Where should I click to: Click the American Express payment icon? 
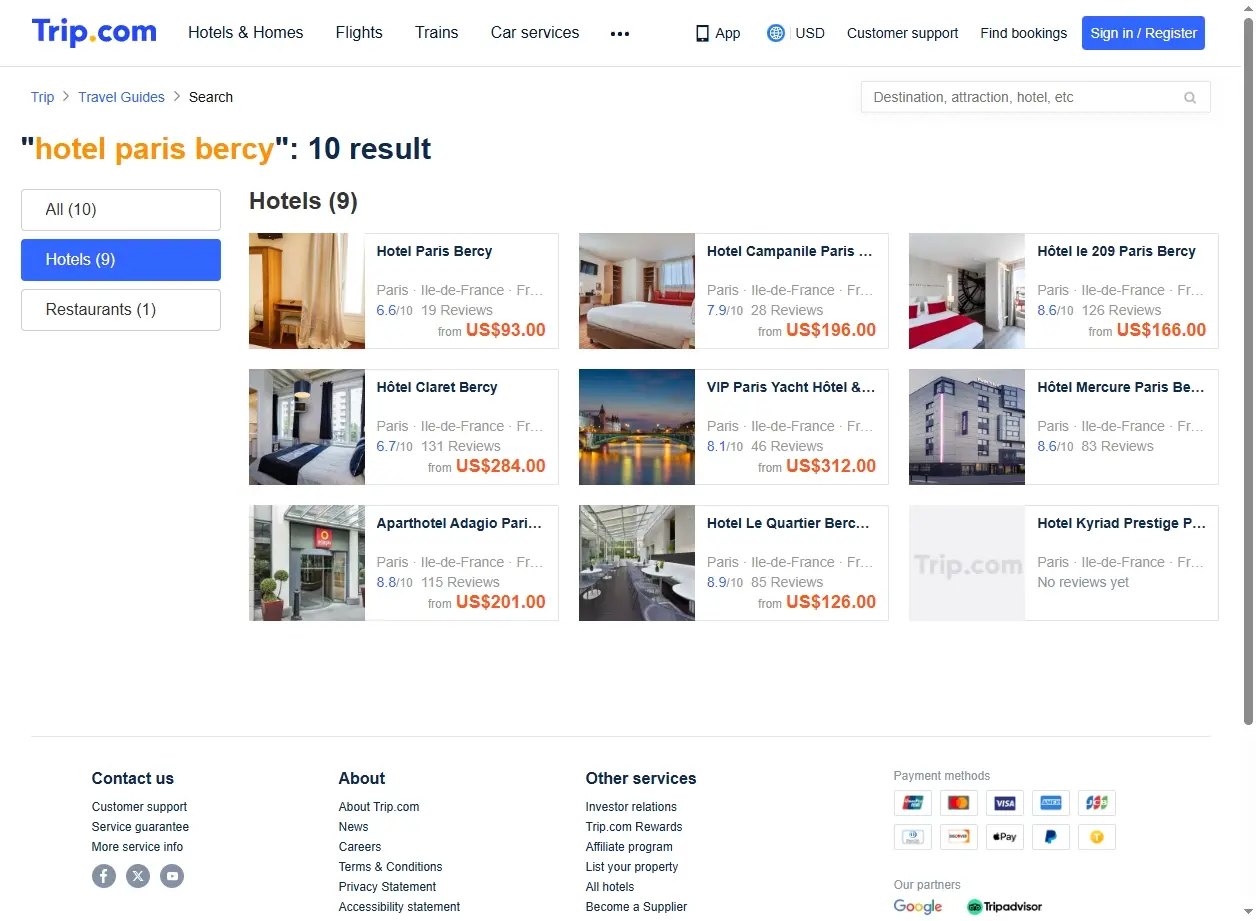click(x=1051, y=803)
